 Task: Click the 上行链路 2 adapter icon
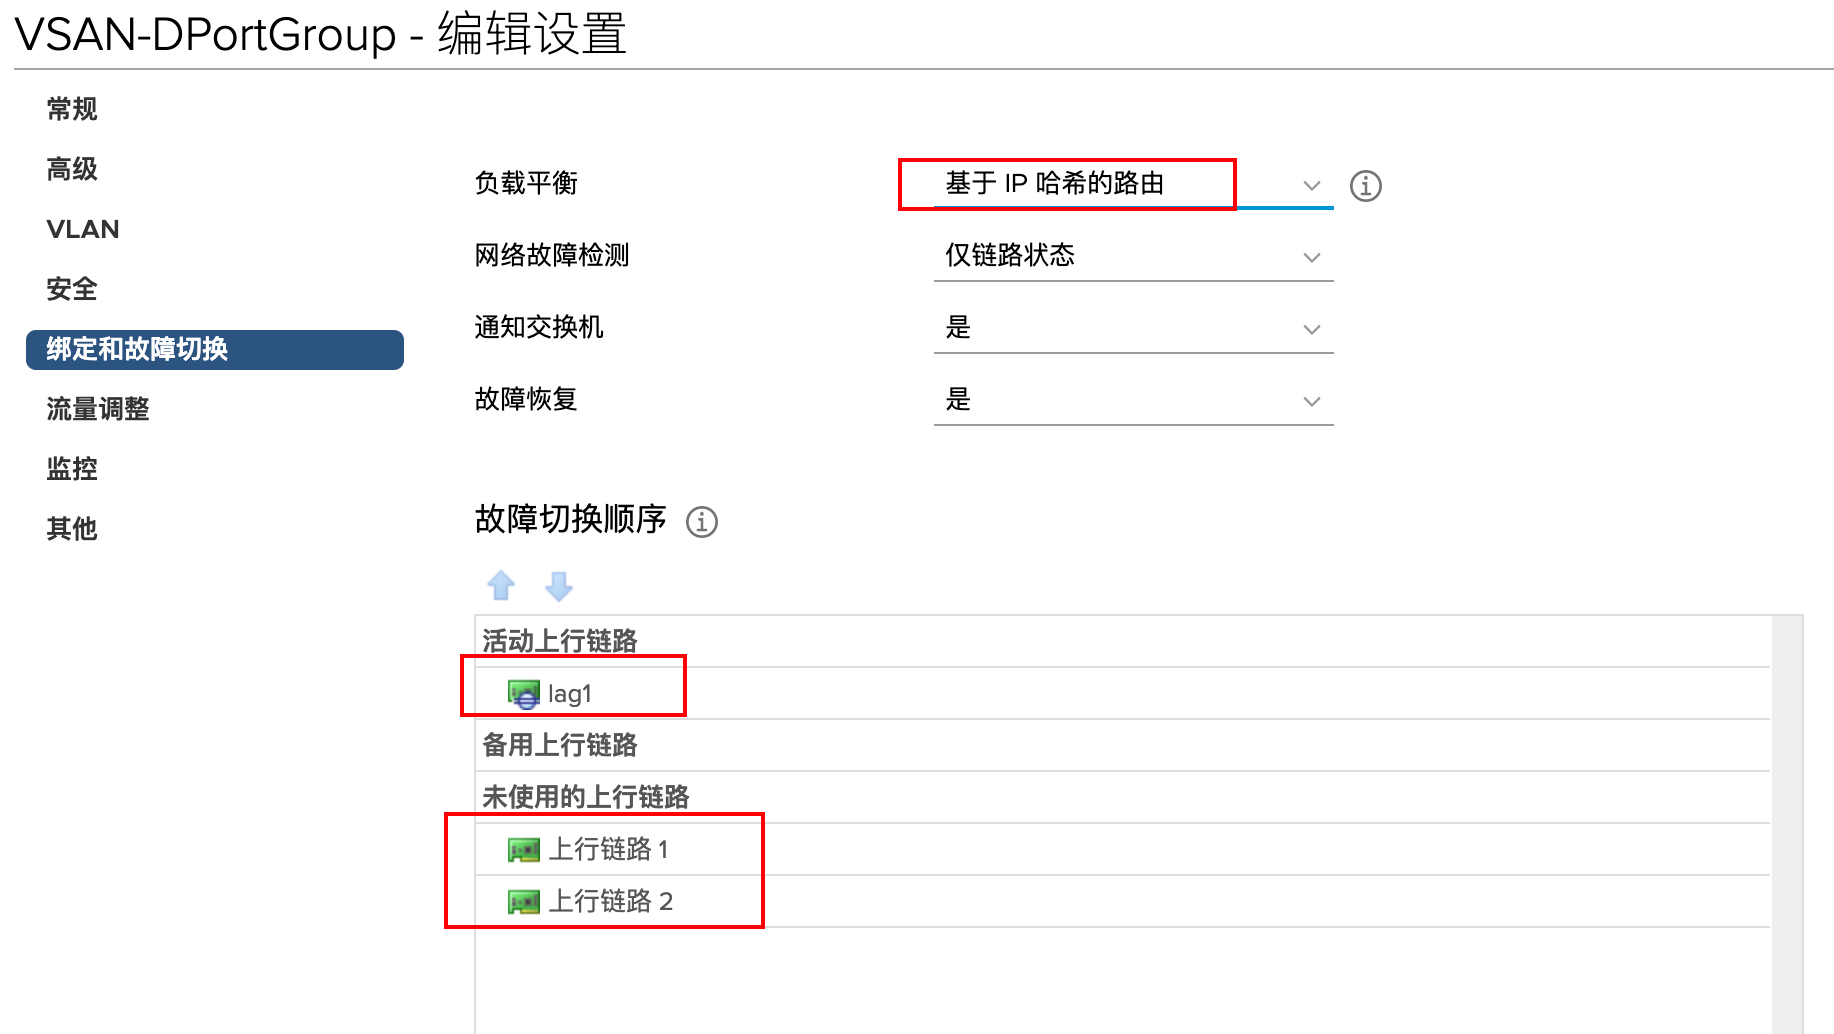click(x=523, y=902)
